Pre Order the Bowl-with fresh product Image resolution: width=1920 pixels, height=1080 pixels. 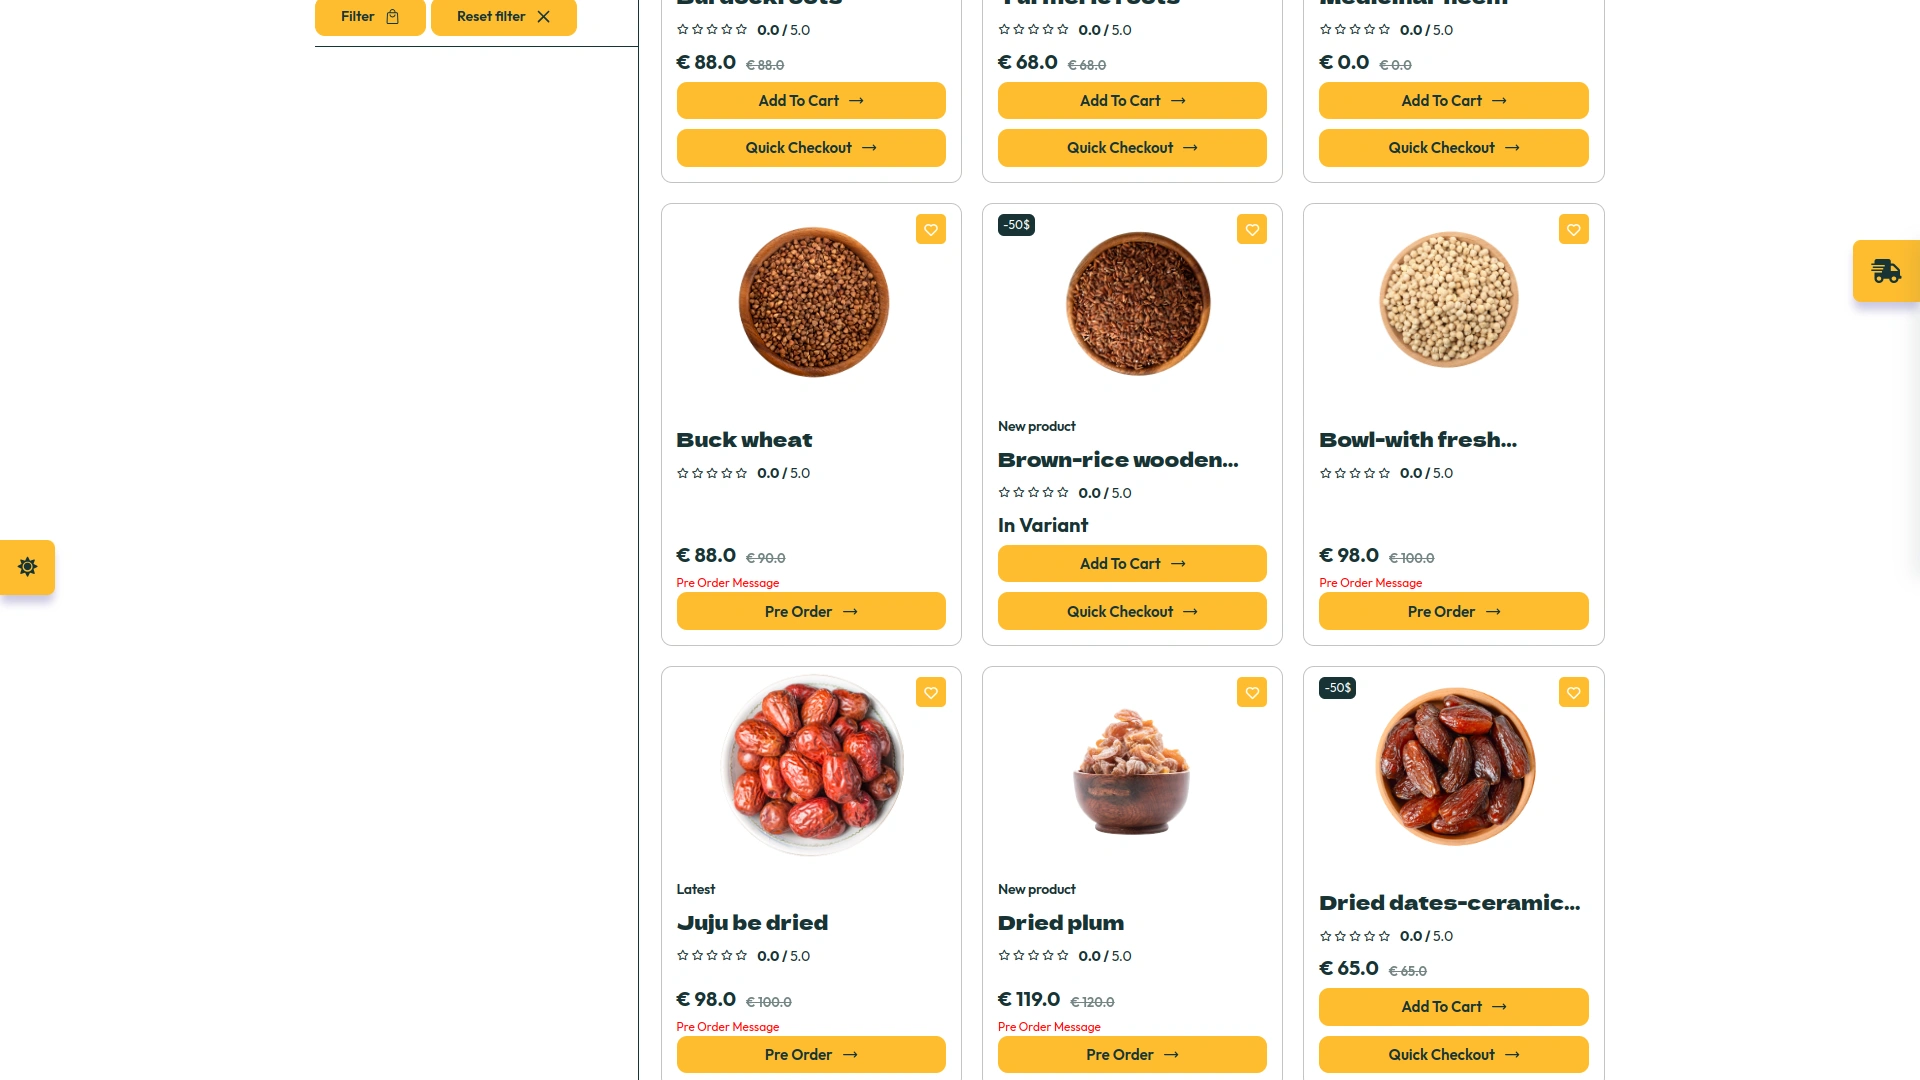click(1453, 611)
